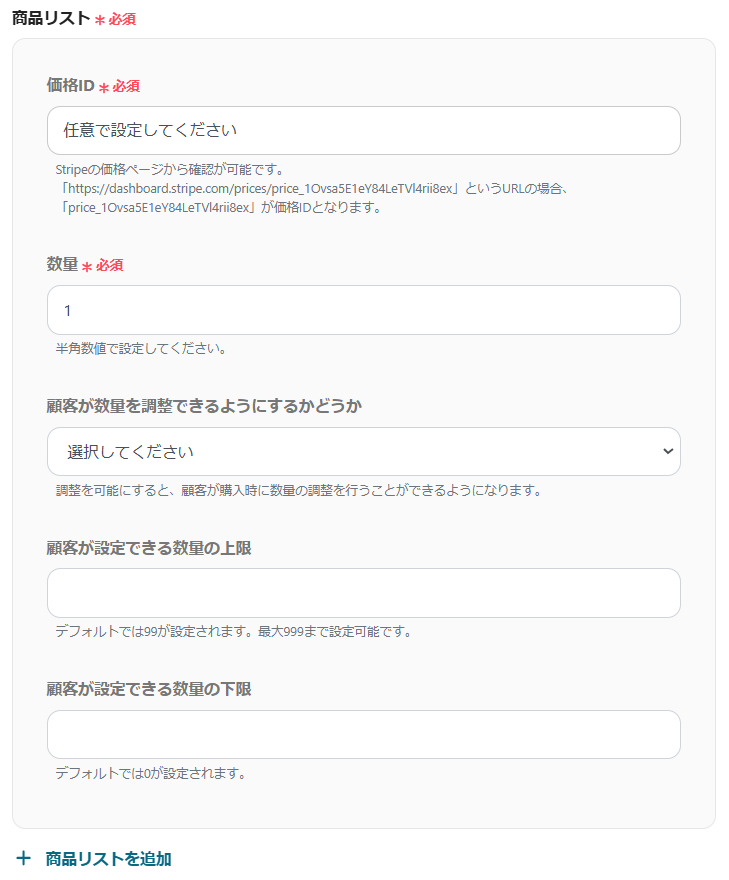Click the red asterisk beside 数量
The image size is (729, 880).
[x=87, y=266]
